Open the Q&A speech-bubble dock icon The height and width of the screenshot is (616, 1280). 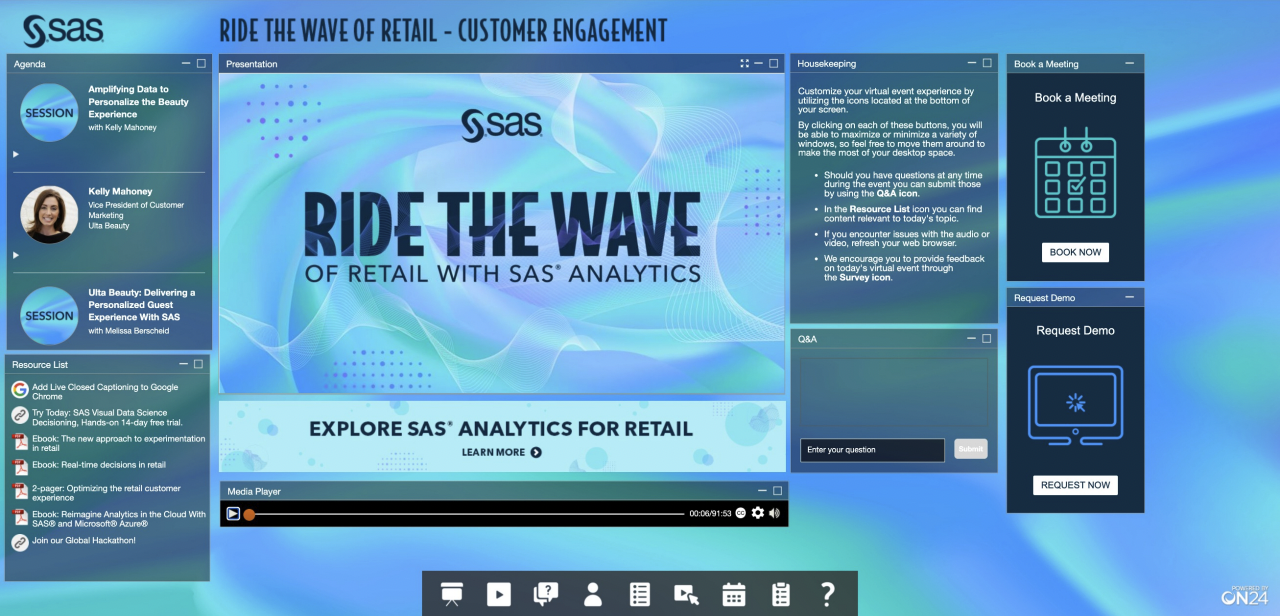click(546, 594)
